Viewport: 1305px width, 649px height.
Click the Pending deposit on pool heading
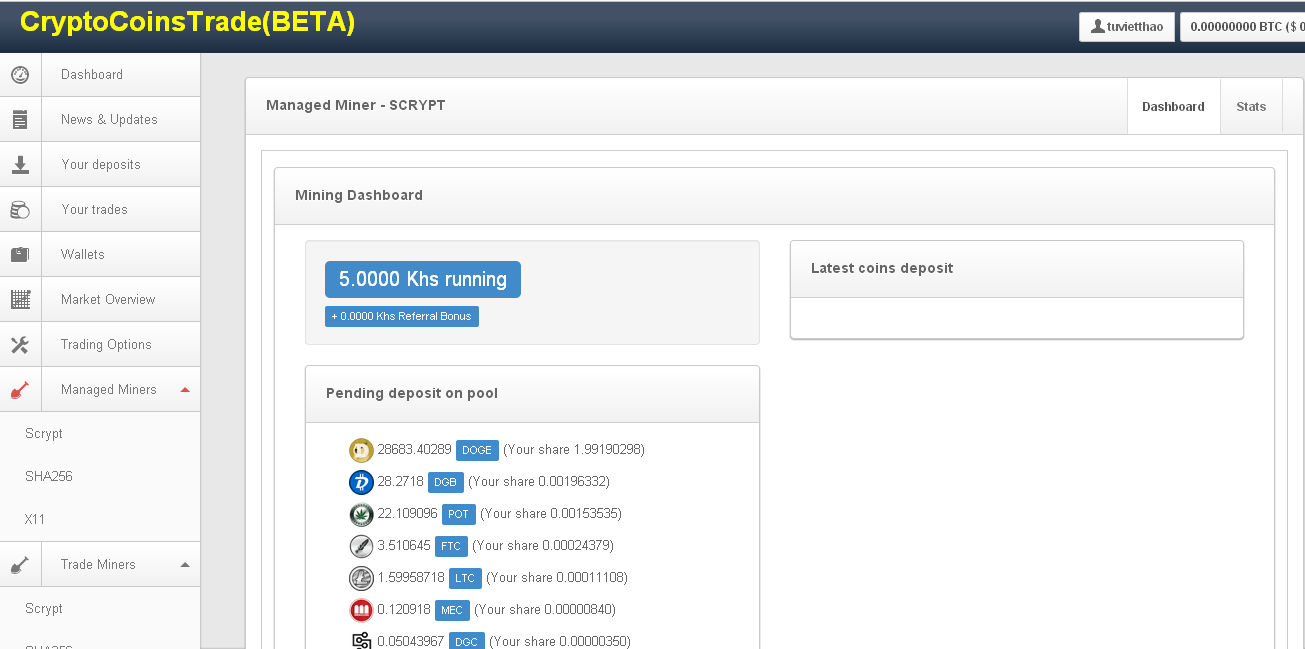tap(412, 393)
